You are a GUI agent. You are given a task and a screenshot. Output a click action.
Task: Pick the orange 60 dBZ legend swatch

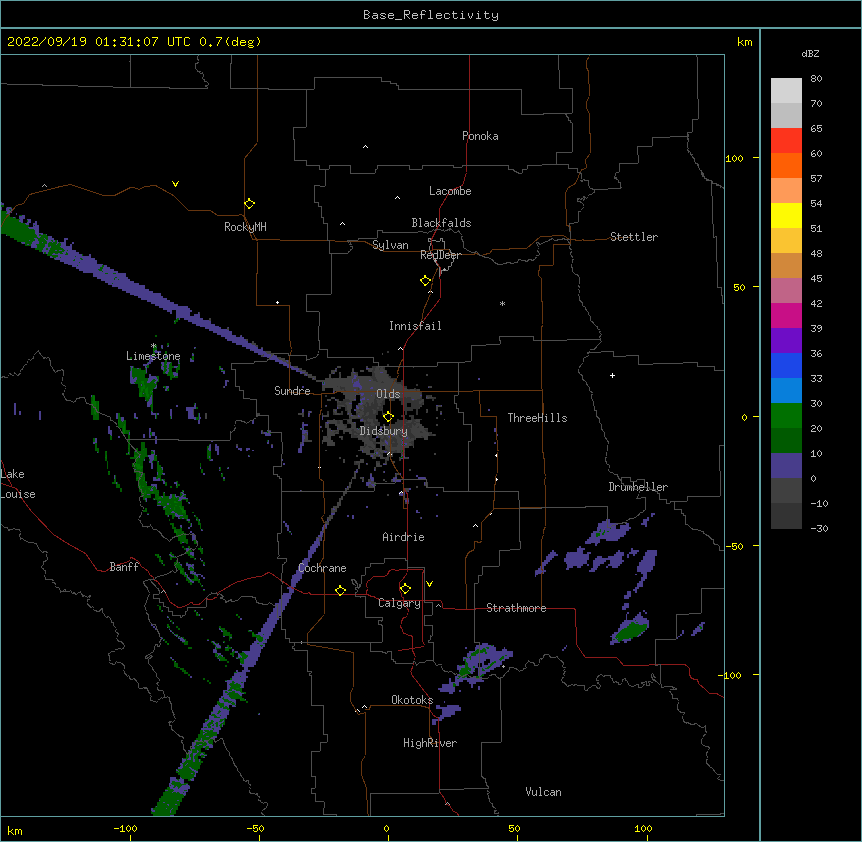click(786, 165)
